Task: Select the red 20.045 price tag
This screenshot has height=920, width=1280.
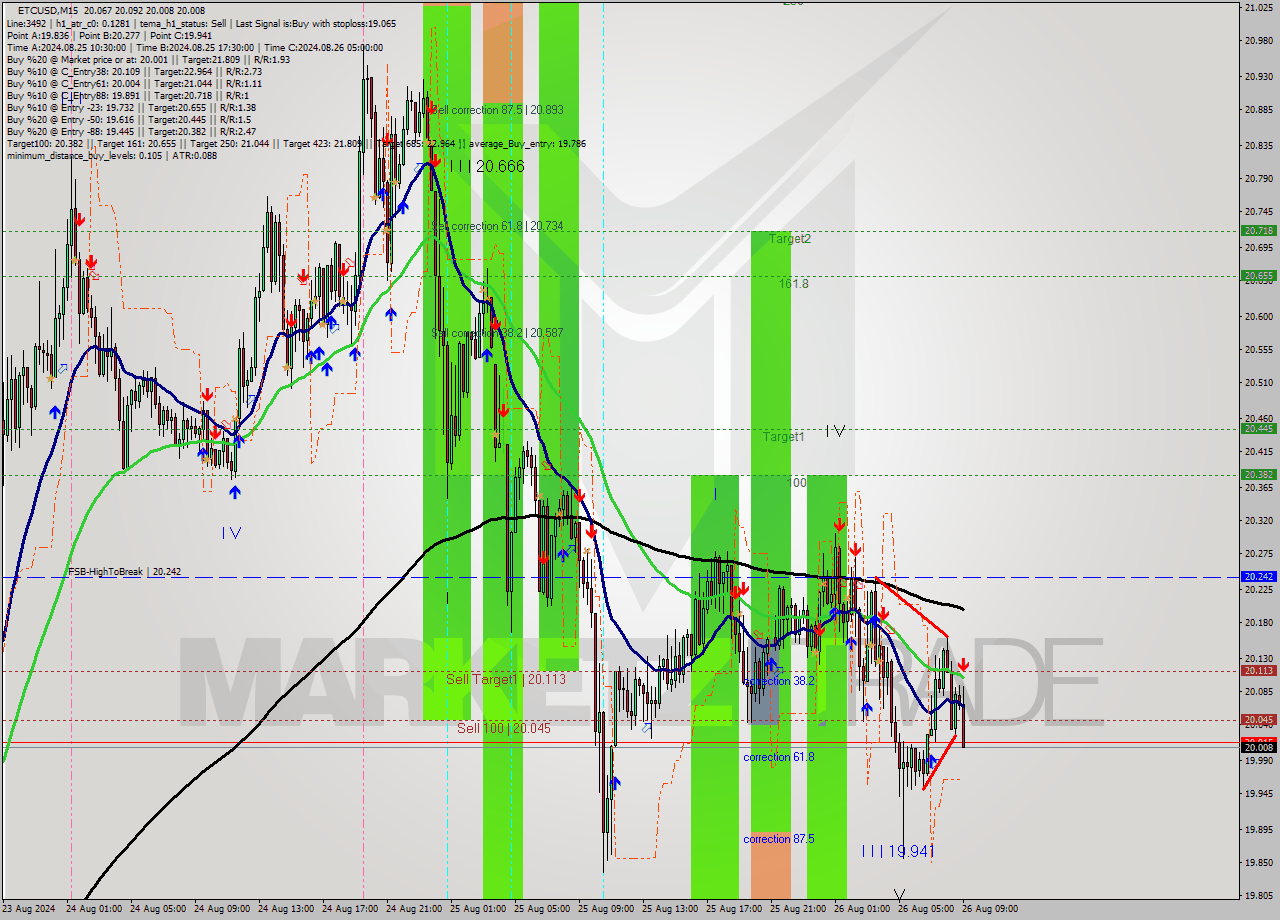Action: coord(1258,720)
